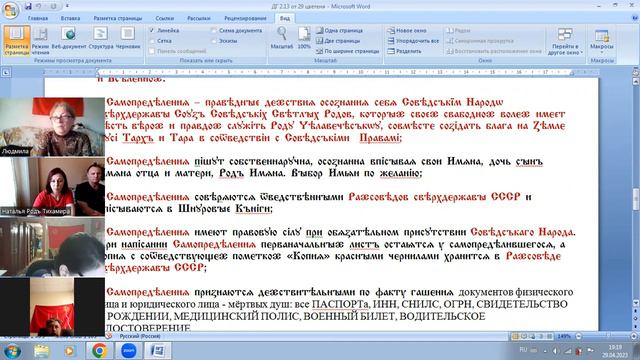Click the Наталья Родъ Тихомира video tile
The width and height of the screenshot is (640, 360).
[x=52, y=187]
